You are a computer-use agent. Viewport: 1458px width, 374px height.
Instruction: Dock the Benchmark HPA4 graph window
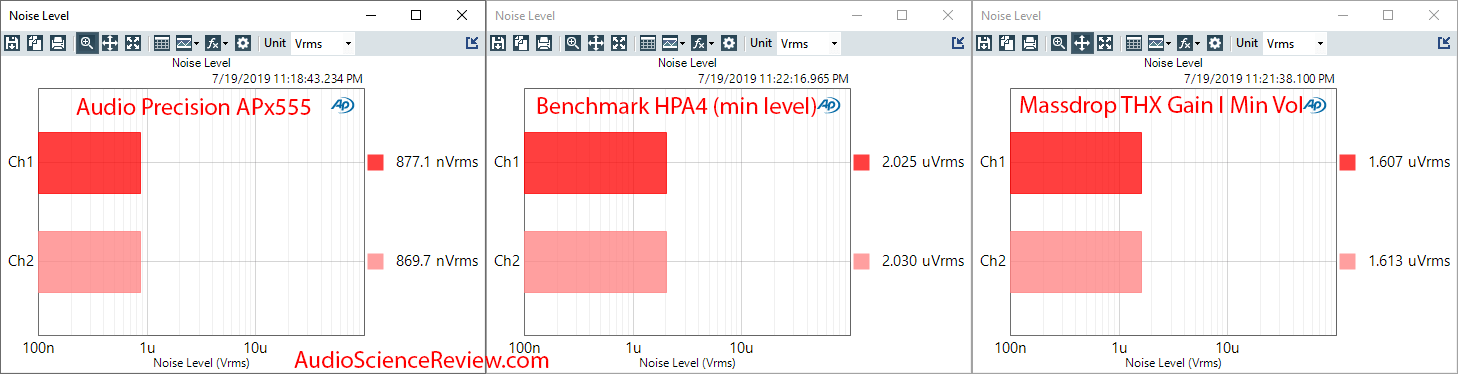pos(958,43)
